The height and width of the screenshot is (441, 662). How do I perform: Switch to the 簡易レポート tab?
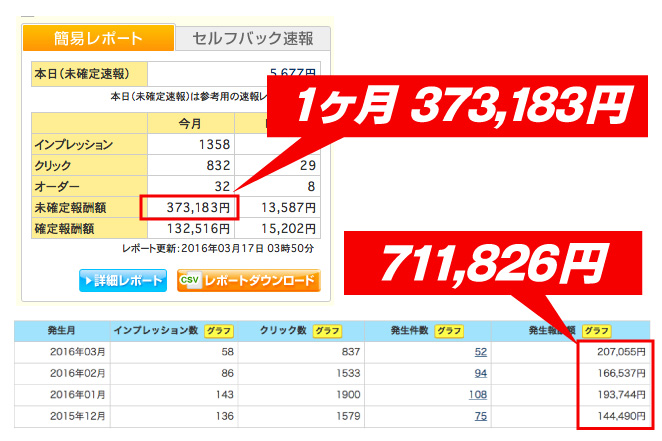97,39
